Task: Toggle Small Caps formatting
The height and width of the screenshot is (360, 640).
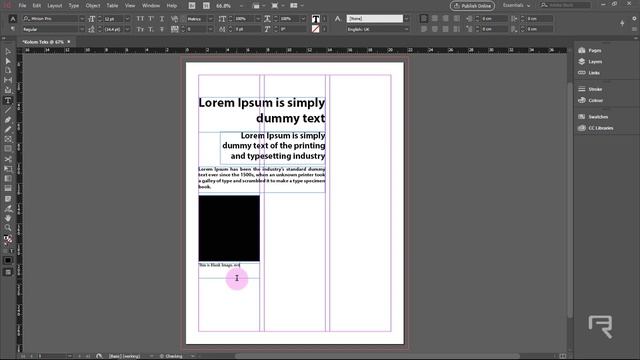Action: point(140,29)
